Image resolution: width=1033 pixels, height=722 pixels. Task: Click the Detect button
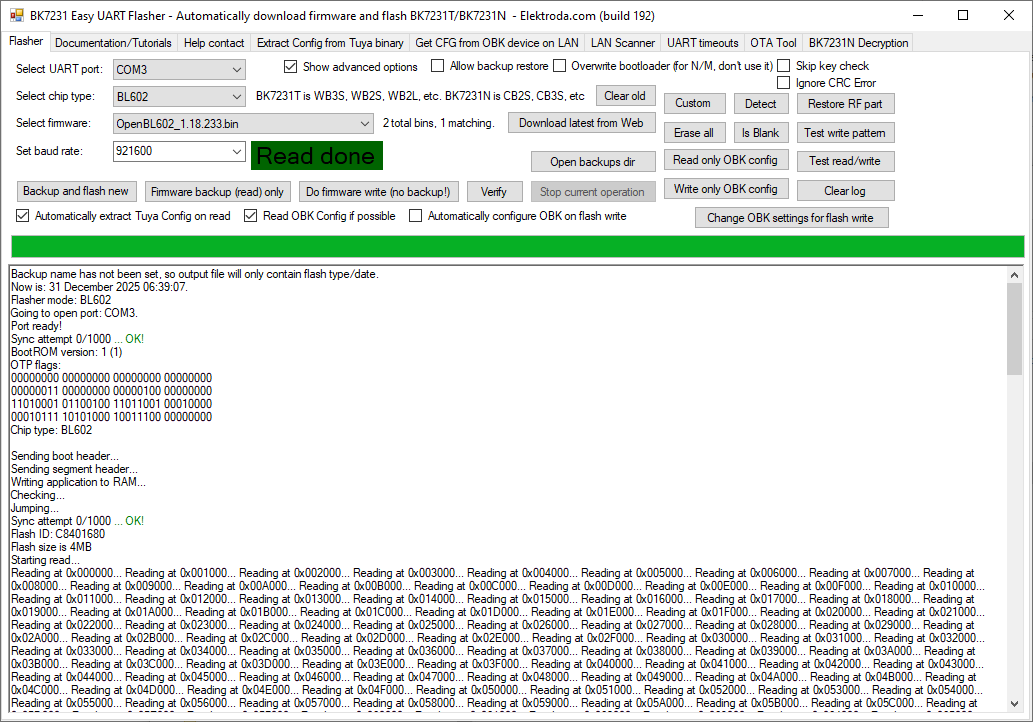tap(761, 104)
